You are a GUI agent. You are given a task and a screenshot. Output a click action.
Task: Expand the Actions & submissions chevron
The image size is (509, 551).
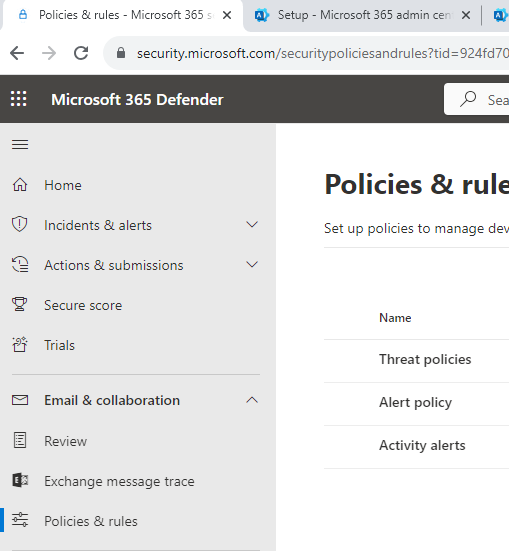pos(252,265)
